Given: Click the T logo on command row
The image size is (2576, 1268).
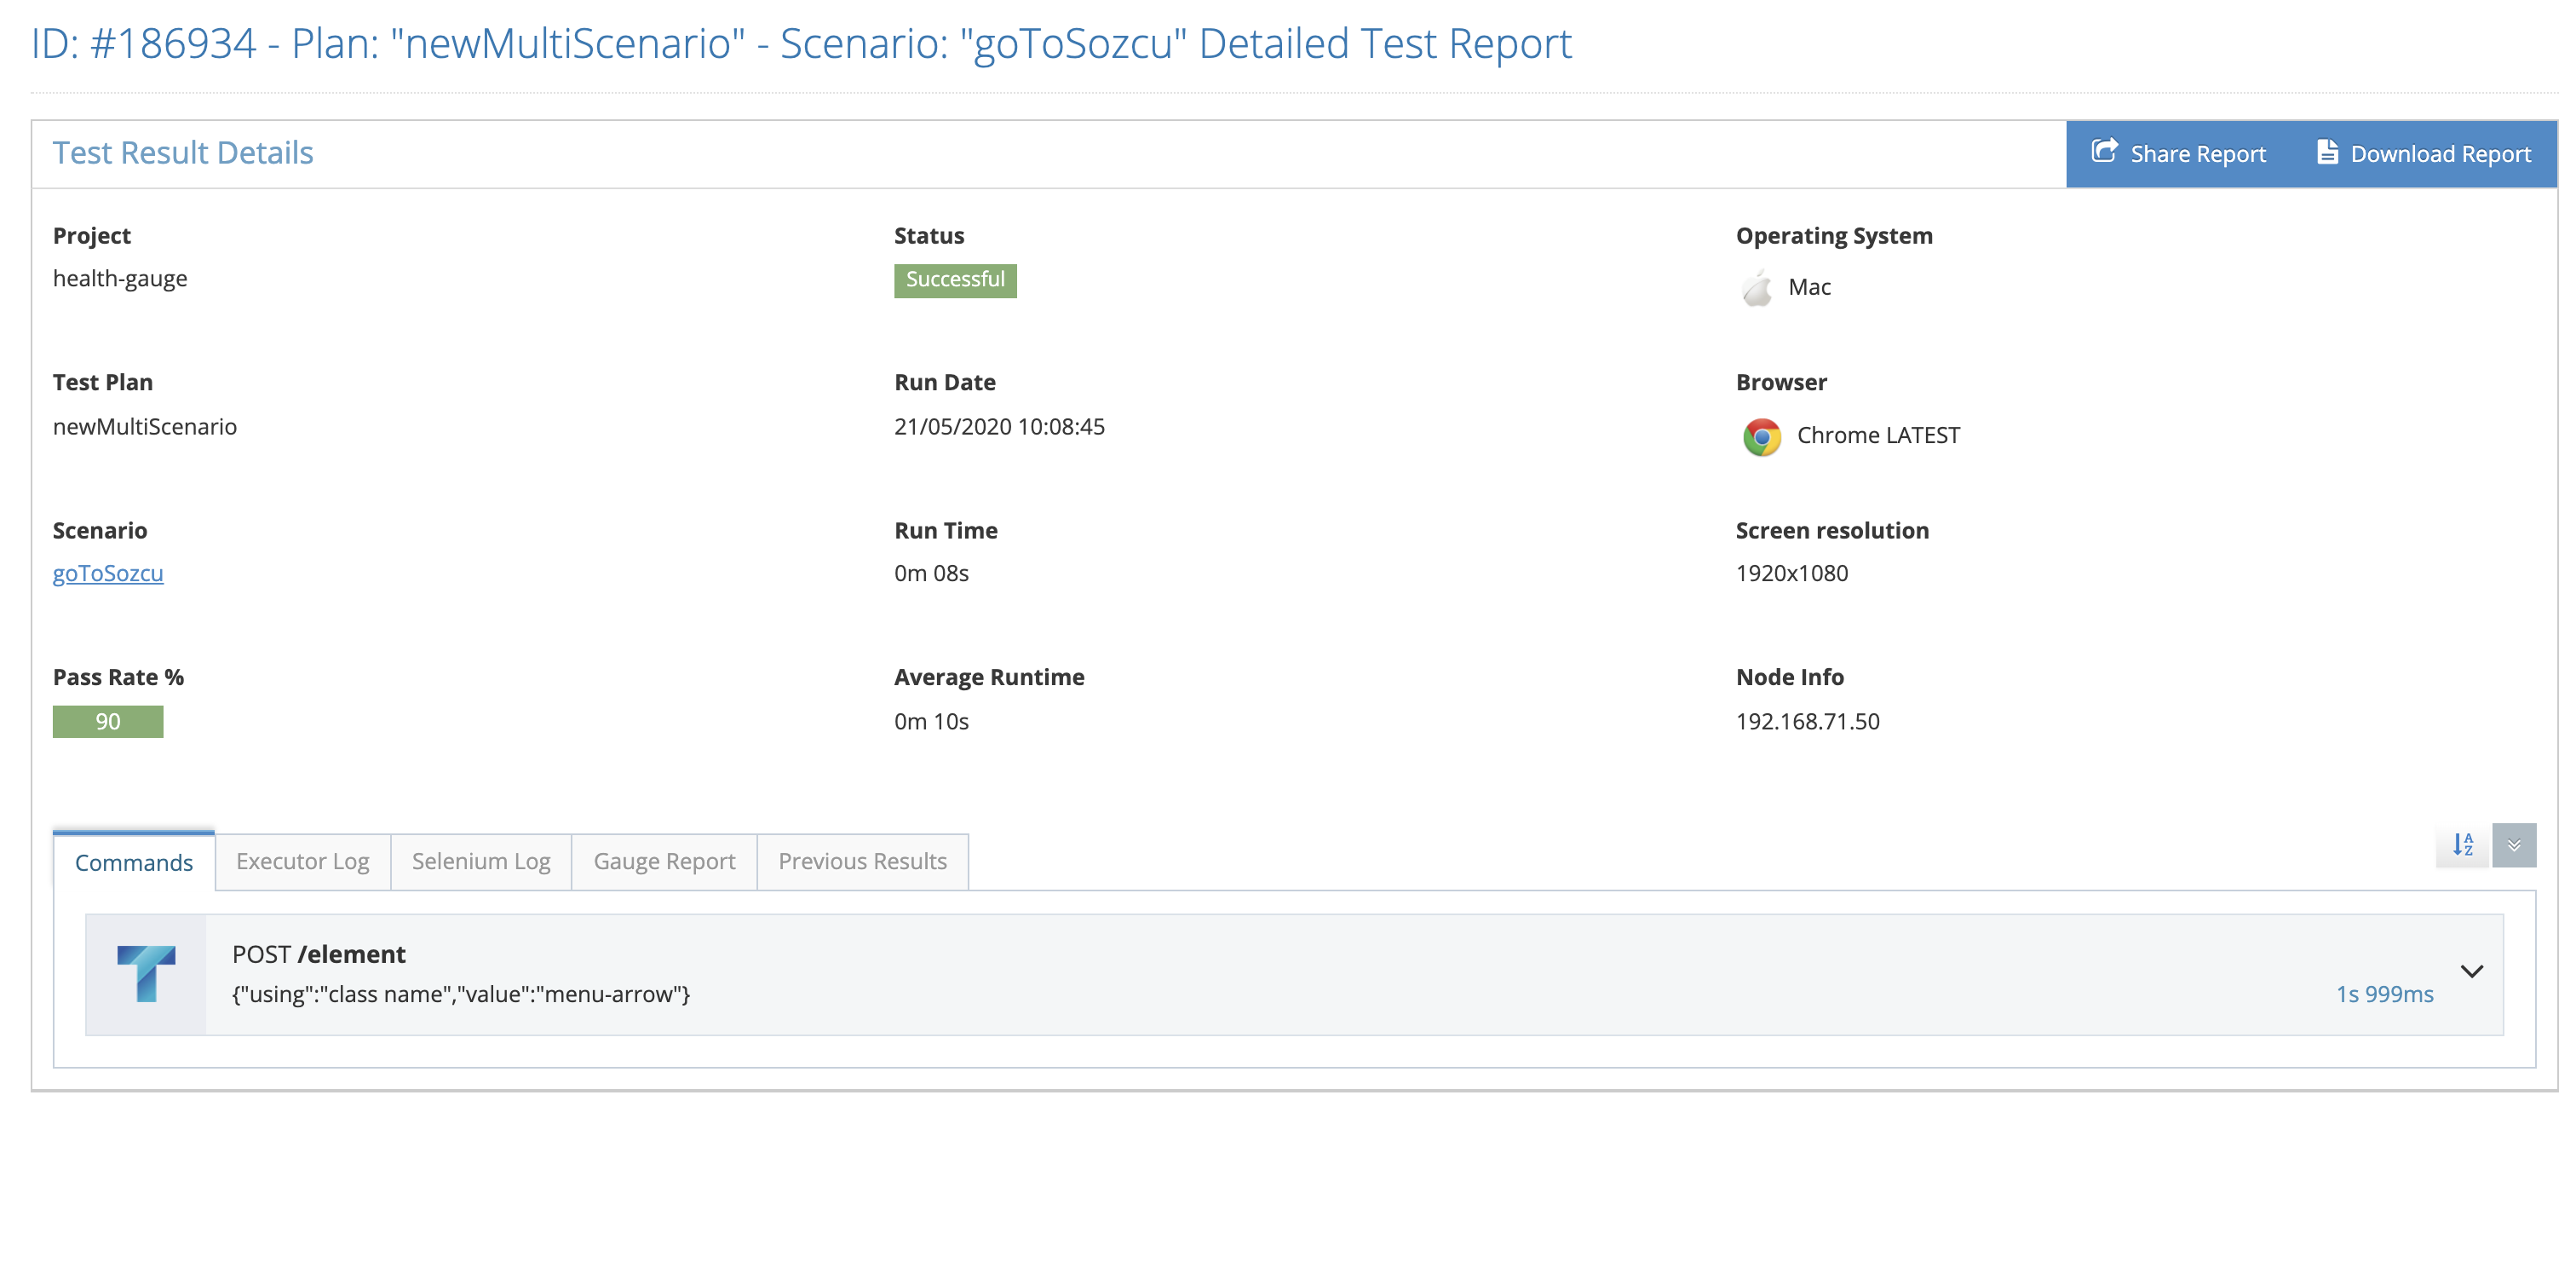Looking at the screenshot, I should (146, 973).
